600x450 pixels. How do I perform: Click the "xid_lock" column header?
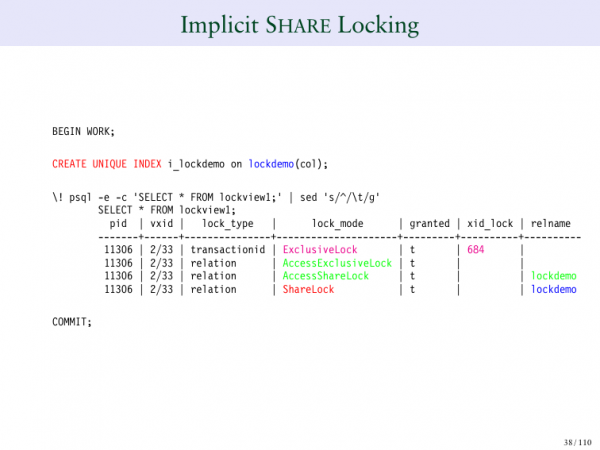point(490,224)
